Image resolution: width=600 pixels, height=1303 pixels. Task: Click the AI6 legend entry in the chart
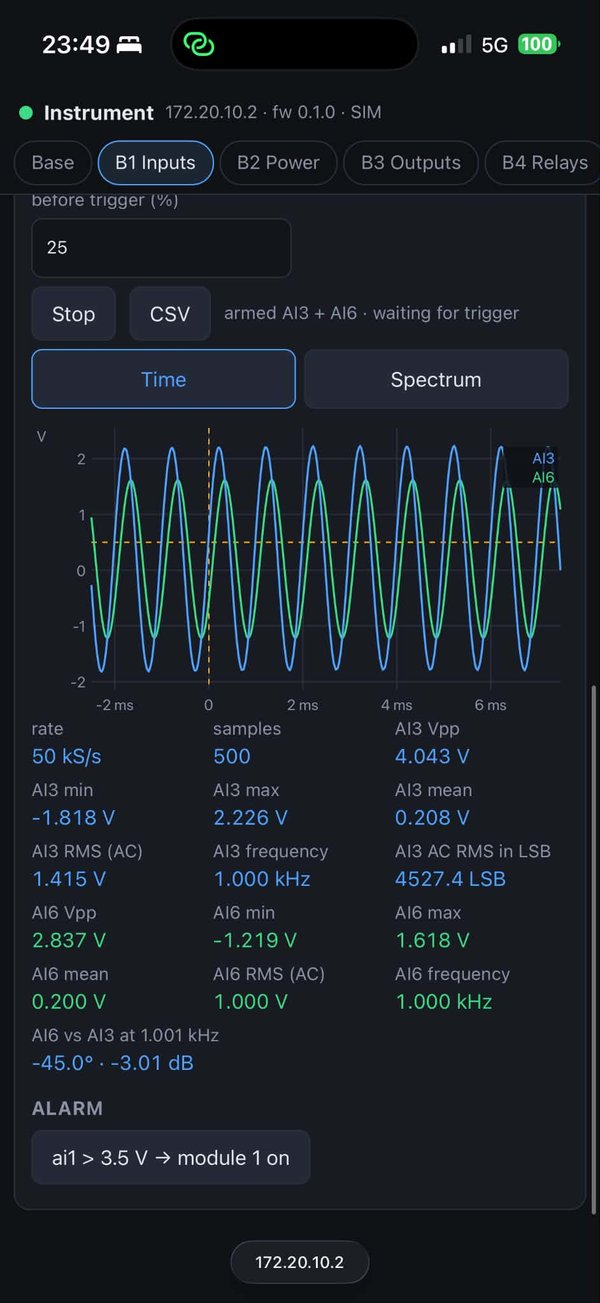(542, 478)
